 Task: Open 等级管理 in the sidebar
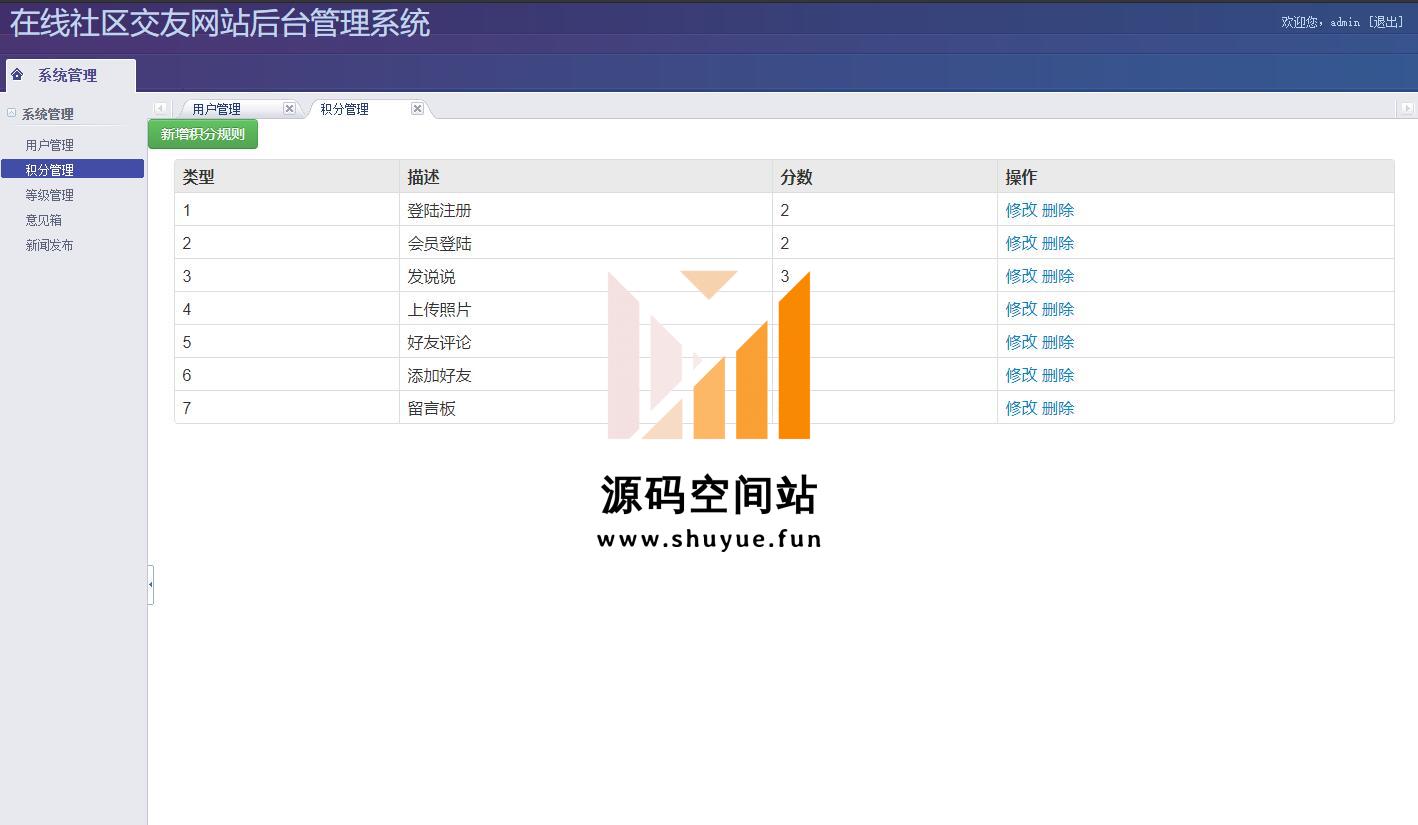[x=50, y=195]
